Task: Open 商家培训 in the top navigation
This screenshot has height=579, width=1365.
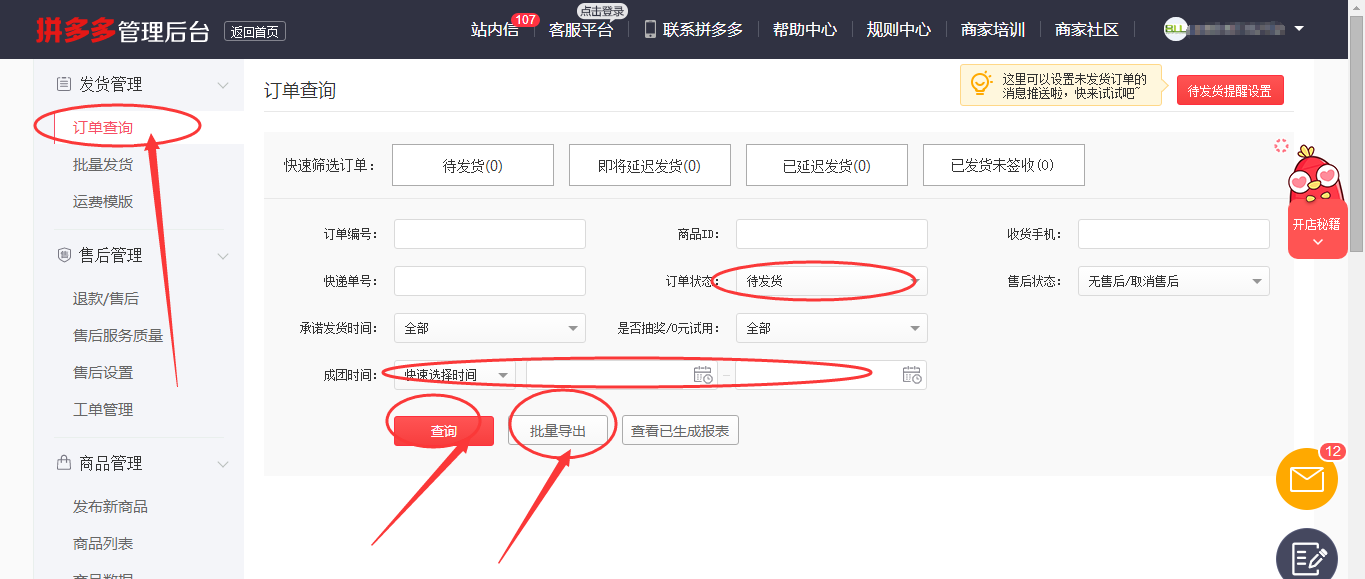Action: pyautogui.click(x=993, y=29)
